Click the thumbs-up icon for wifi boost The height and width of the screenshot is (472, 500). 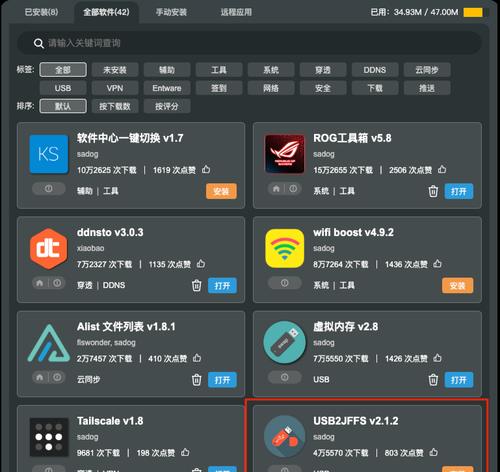click(437, 264)
